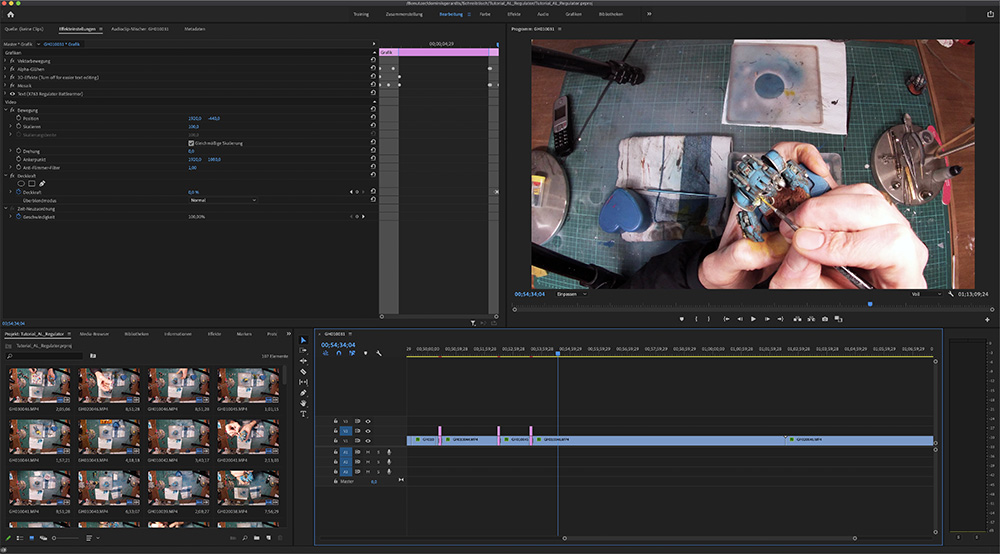Click the Extract button in Program monitor
The width and height of the screenshot is (1000, 554).
pyautogui.click(x=811, y=319)
